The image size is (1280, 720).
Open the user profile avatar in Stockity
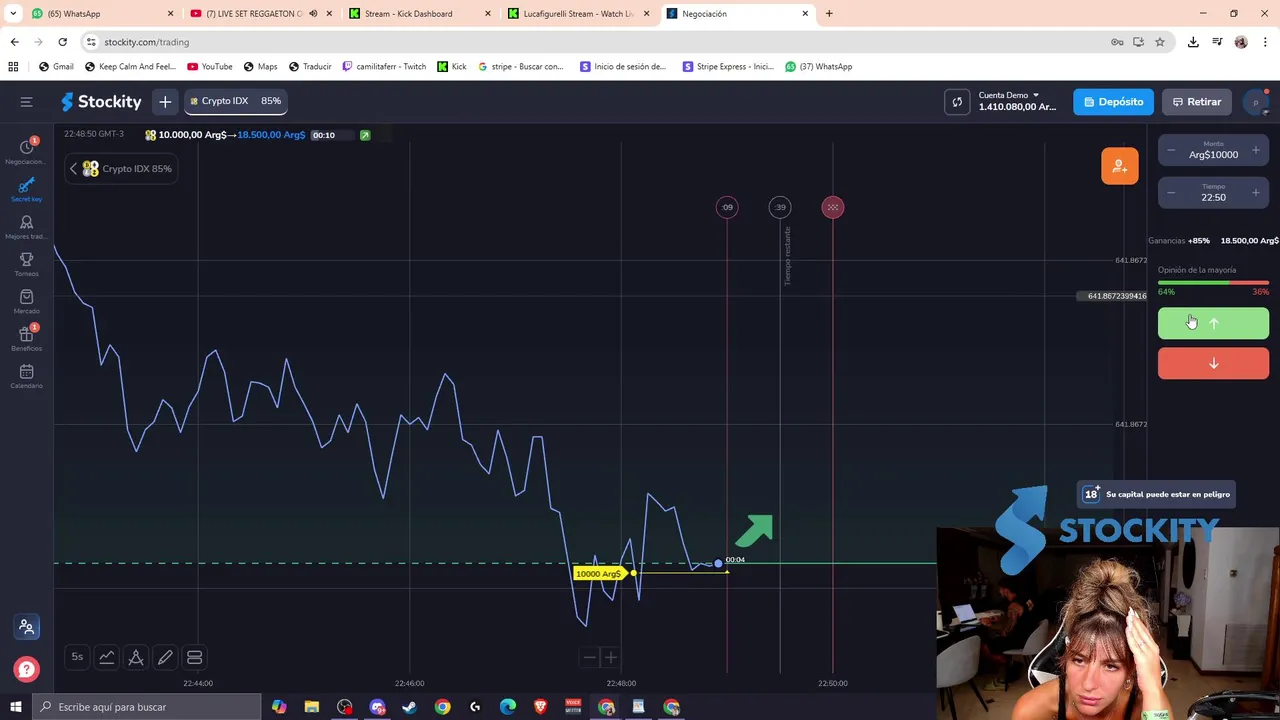point(1256,102)
